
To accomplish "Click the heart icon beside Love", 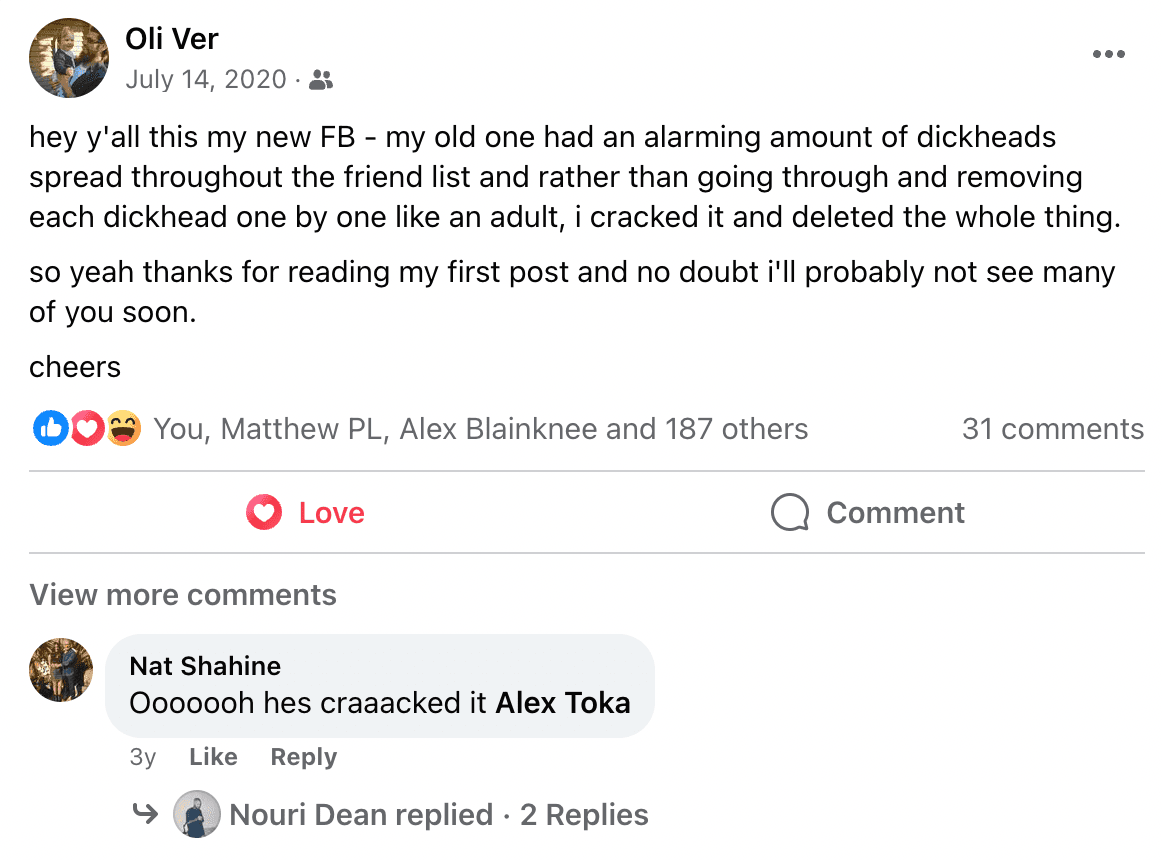I will [264, 513].
